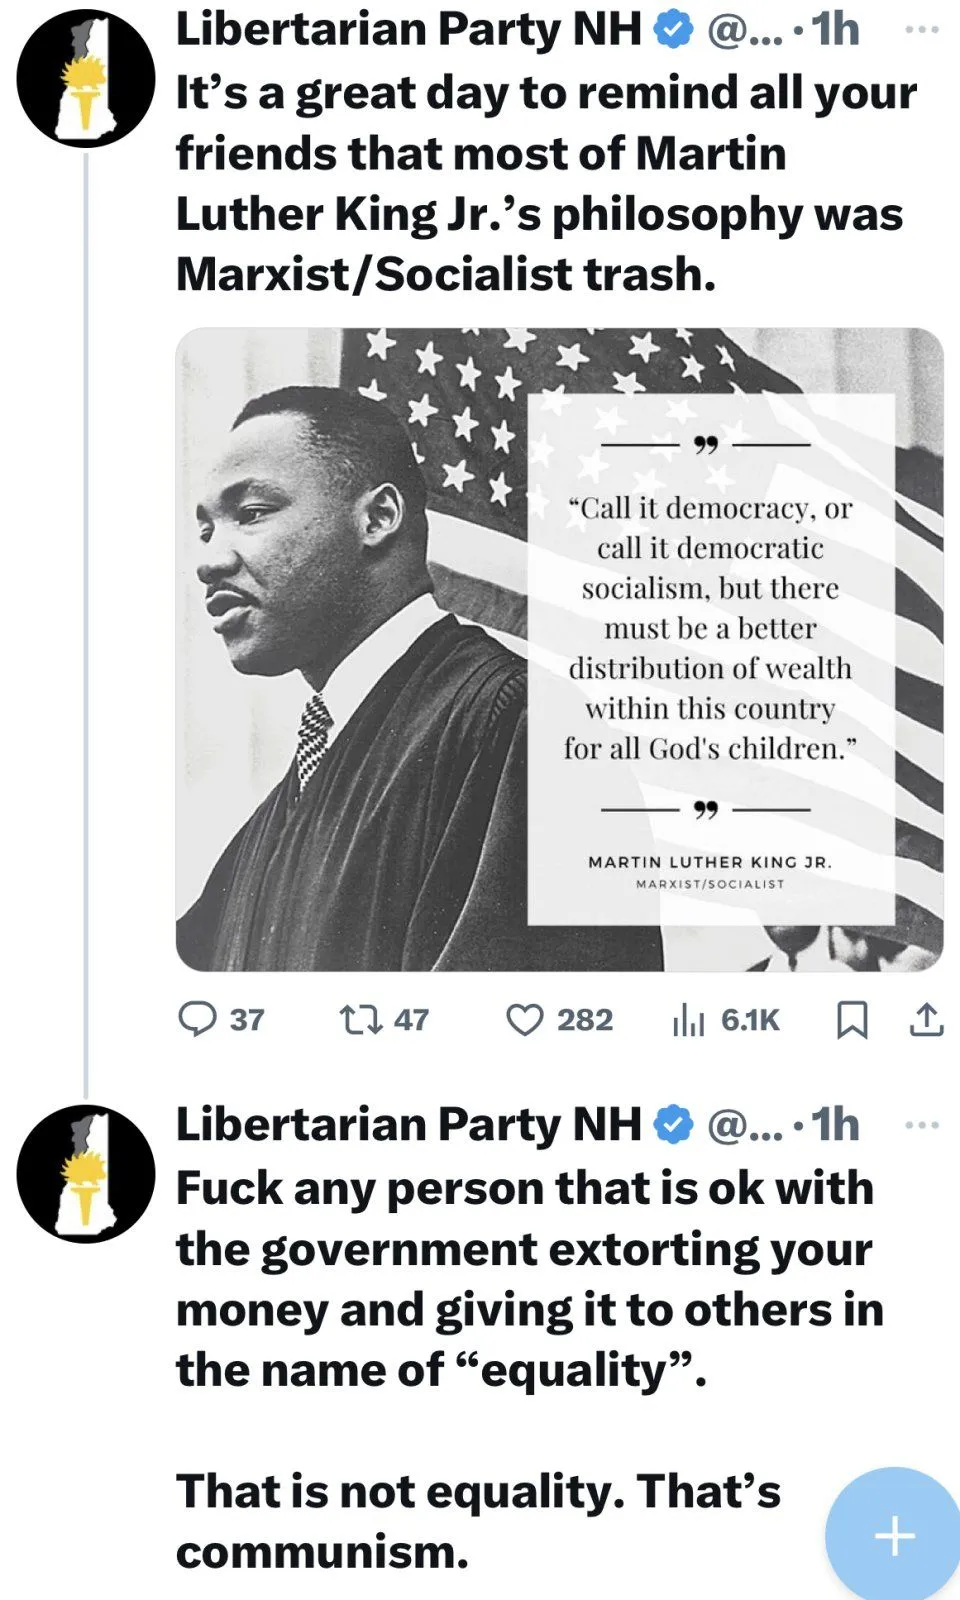Tap the first tweet's 1h timestamp
This screenshot has height=1600, width=960.
coord(836,30)
